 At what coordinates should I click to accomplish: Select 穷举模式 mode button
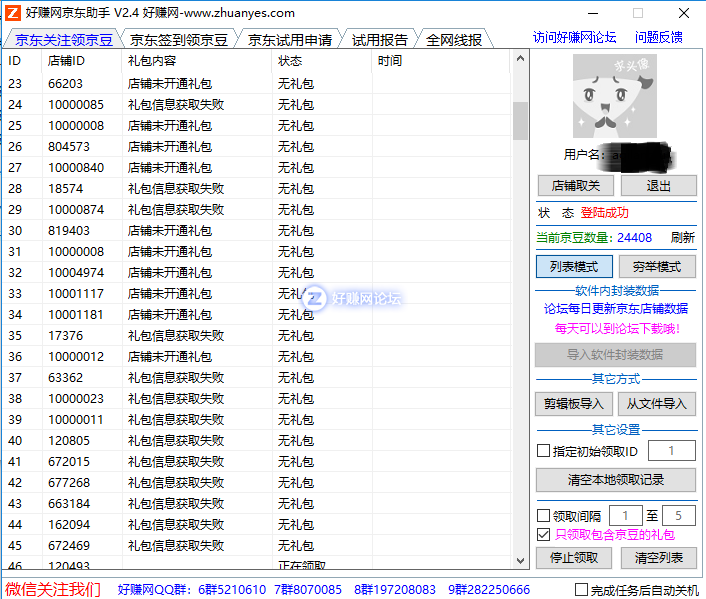point(657,267)
